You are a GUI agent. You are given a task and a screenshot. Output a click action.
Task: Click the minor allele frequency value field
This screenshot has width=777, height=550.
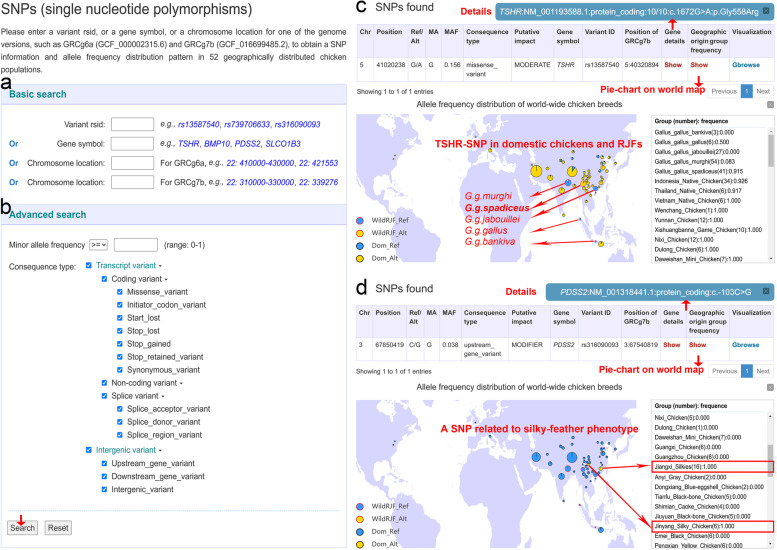coord(136,245)
